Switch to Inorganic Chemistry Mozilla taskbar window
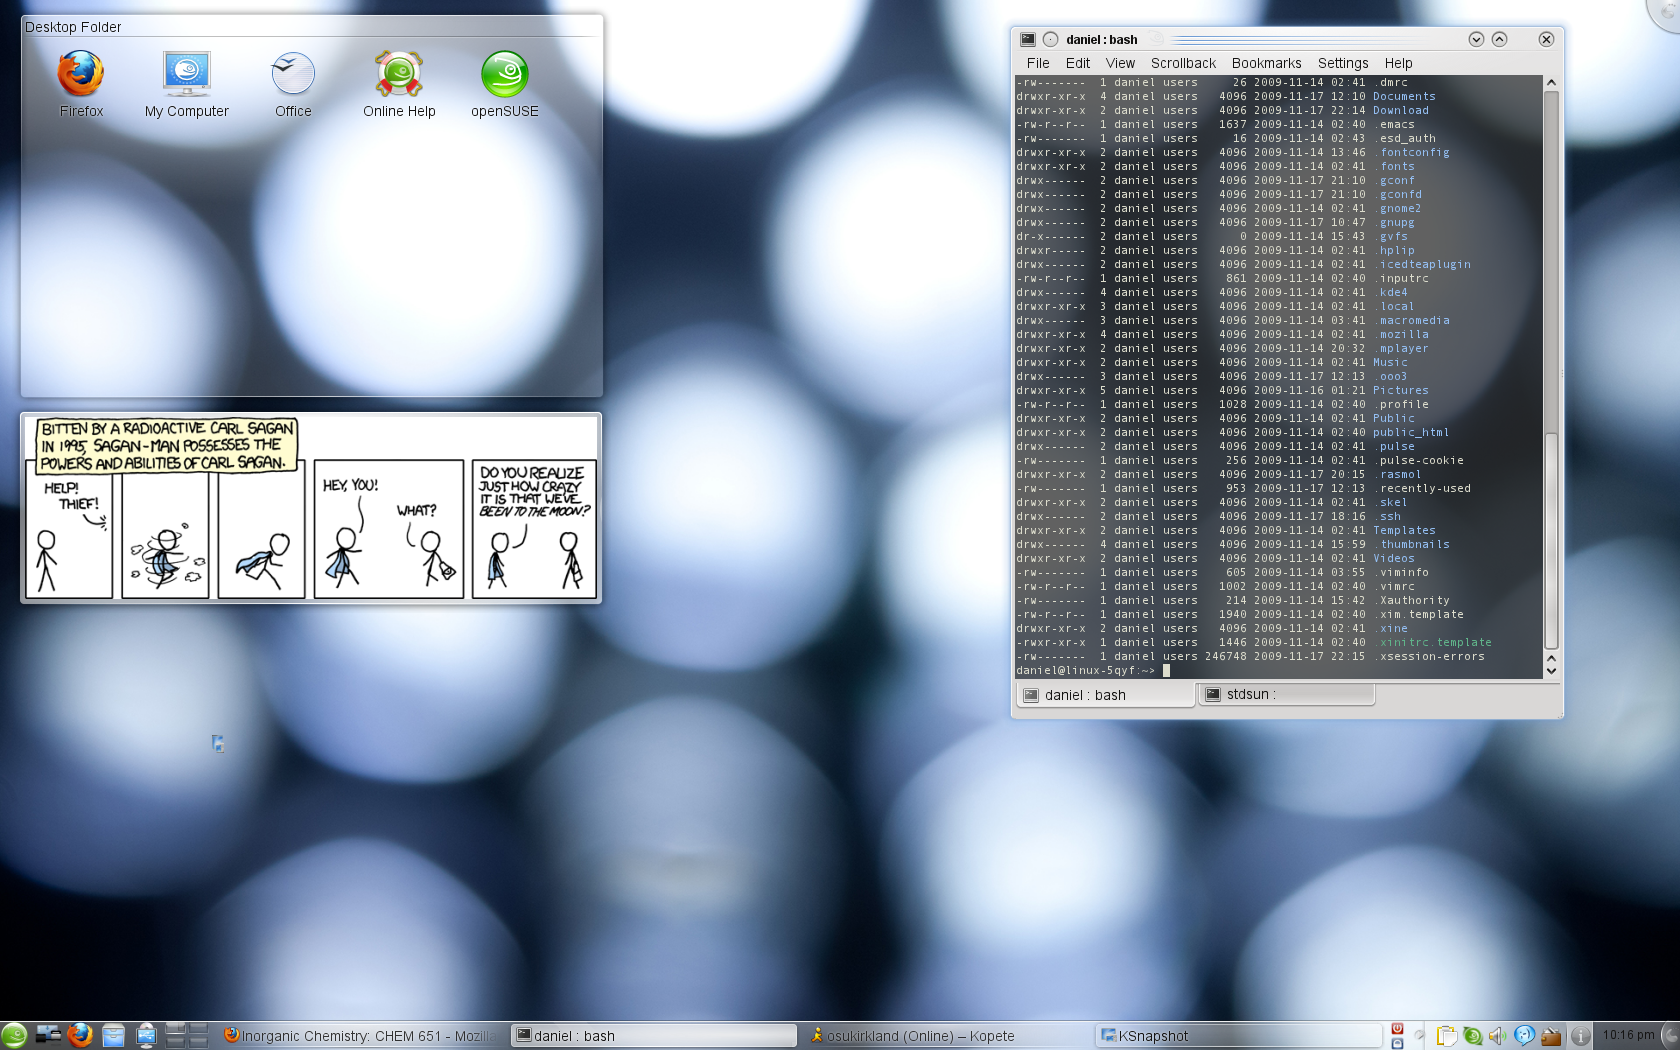 point(360,1036)
